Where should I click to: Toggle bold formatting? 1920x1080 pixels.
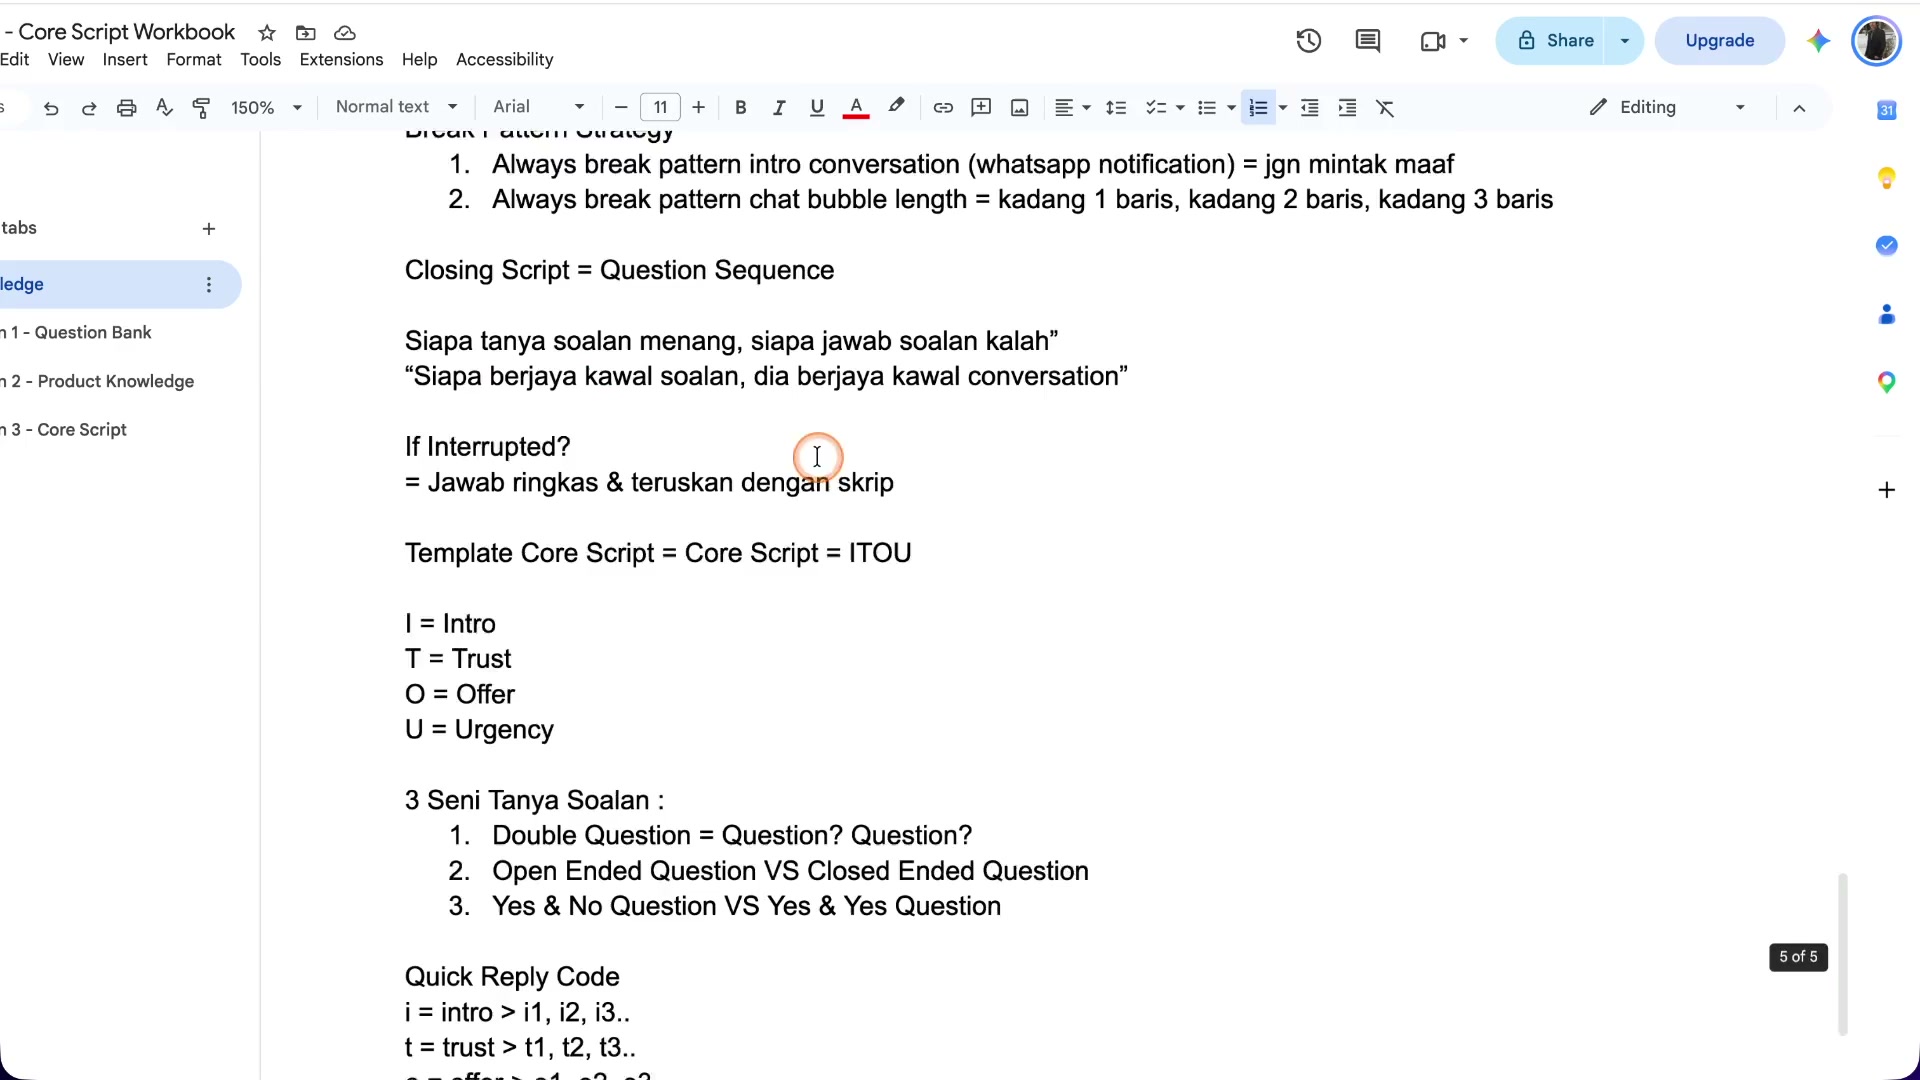point(741,108)
